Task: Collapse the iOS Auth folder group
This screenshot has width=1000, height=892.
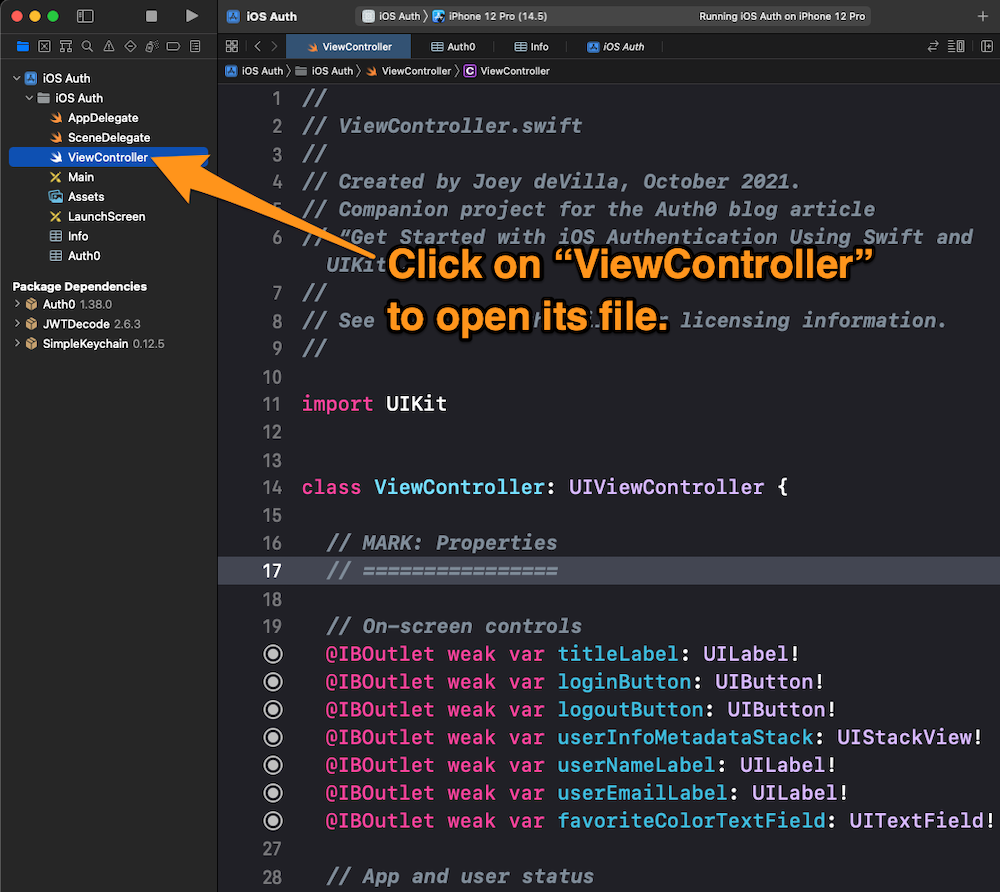Action: (29, 98)
